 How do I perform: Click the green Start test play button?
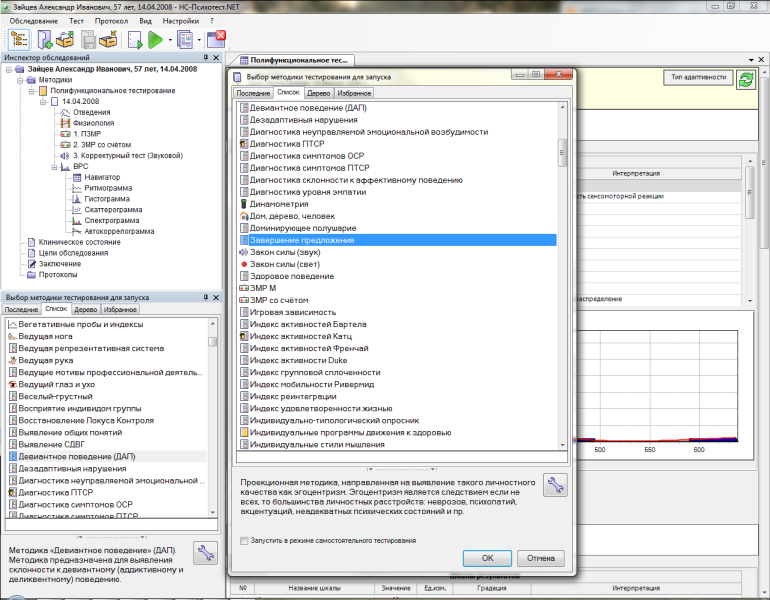coord(155,40)
